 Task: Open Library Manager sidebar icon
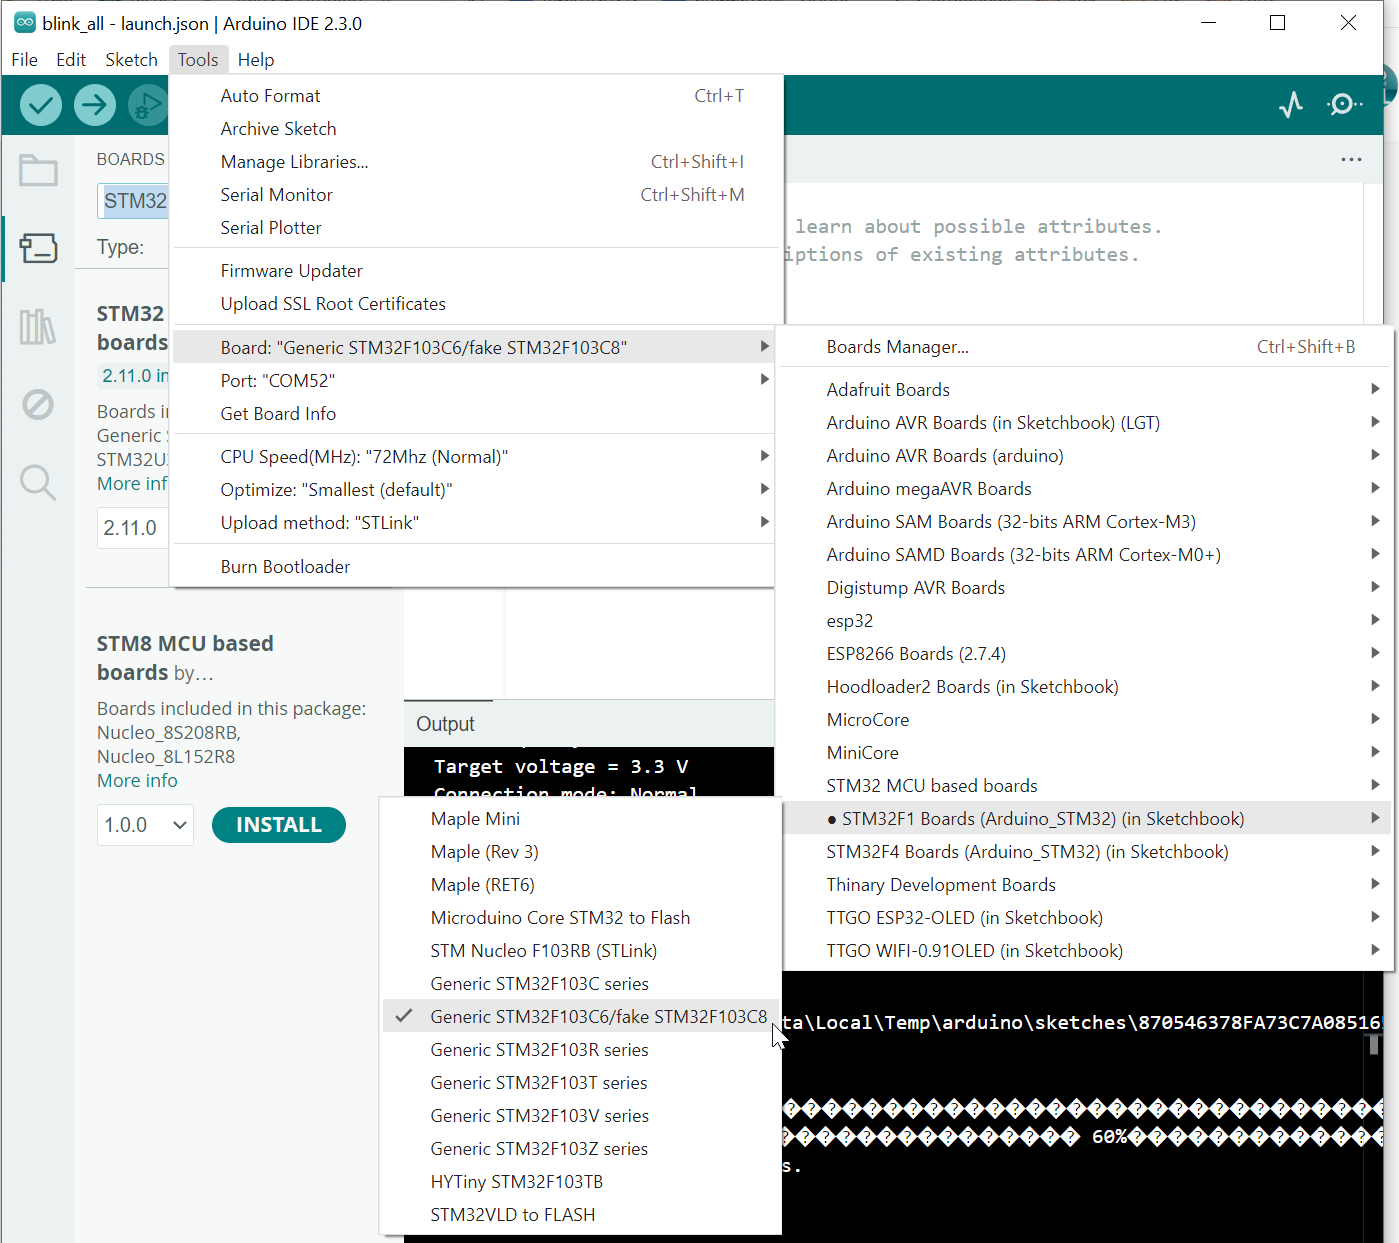(38, 327)
